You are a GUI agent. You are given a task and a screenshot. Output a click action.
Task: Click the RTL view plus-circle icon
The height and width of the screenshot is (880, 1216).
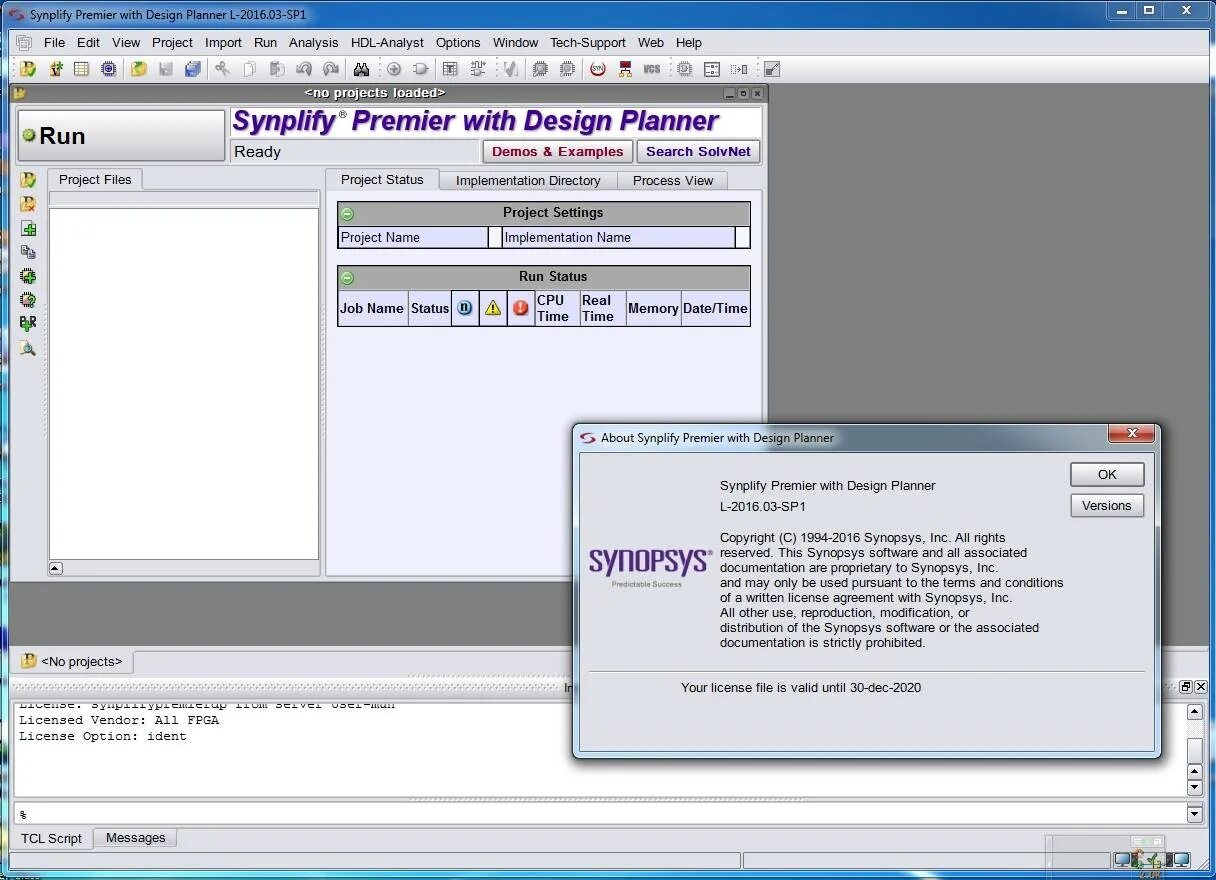[394, 69]
